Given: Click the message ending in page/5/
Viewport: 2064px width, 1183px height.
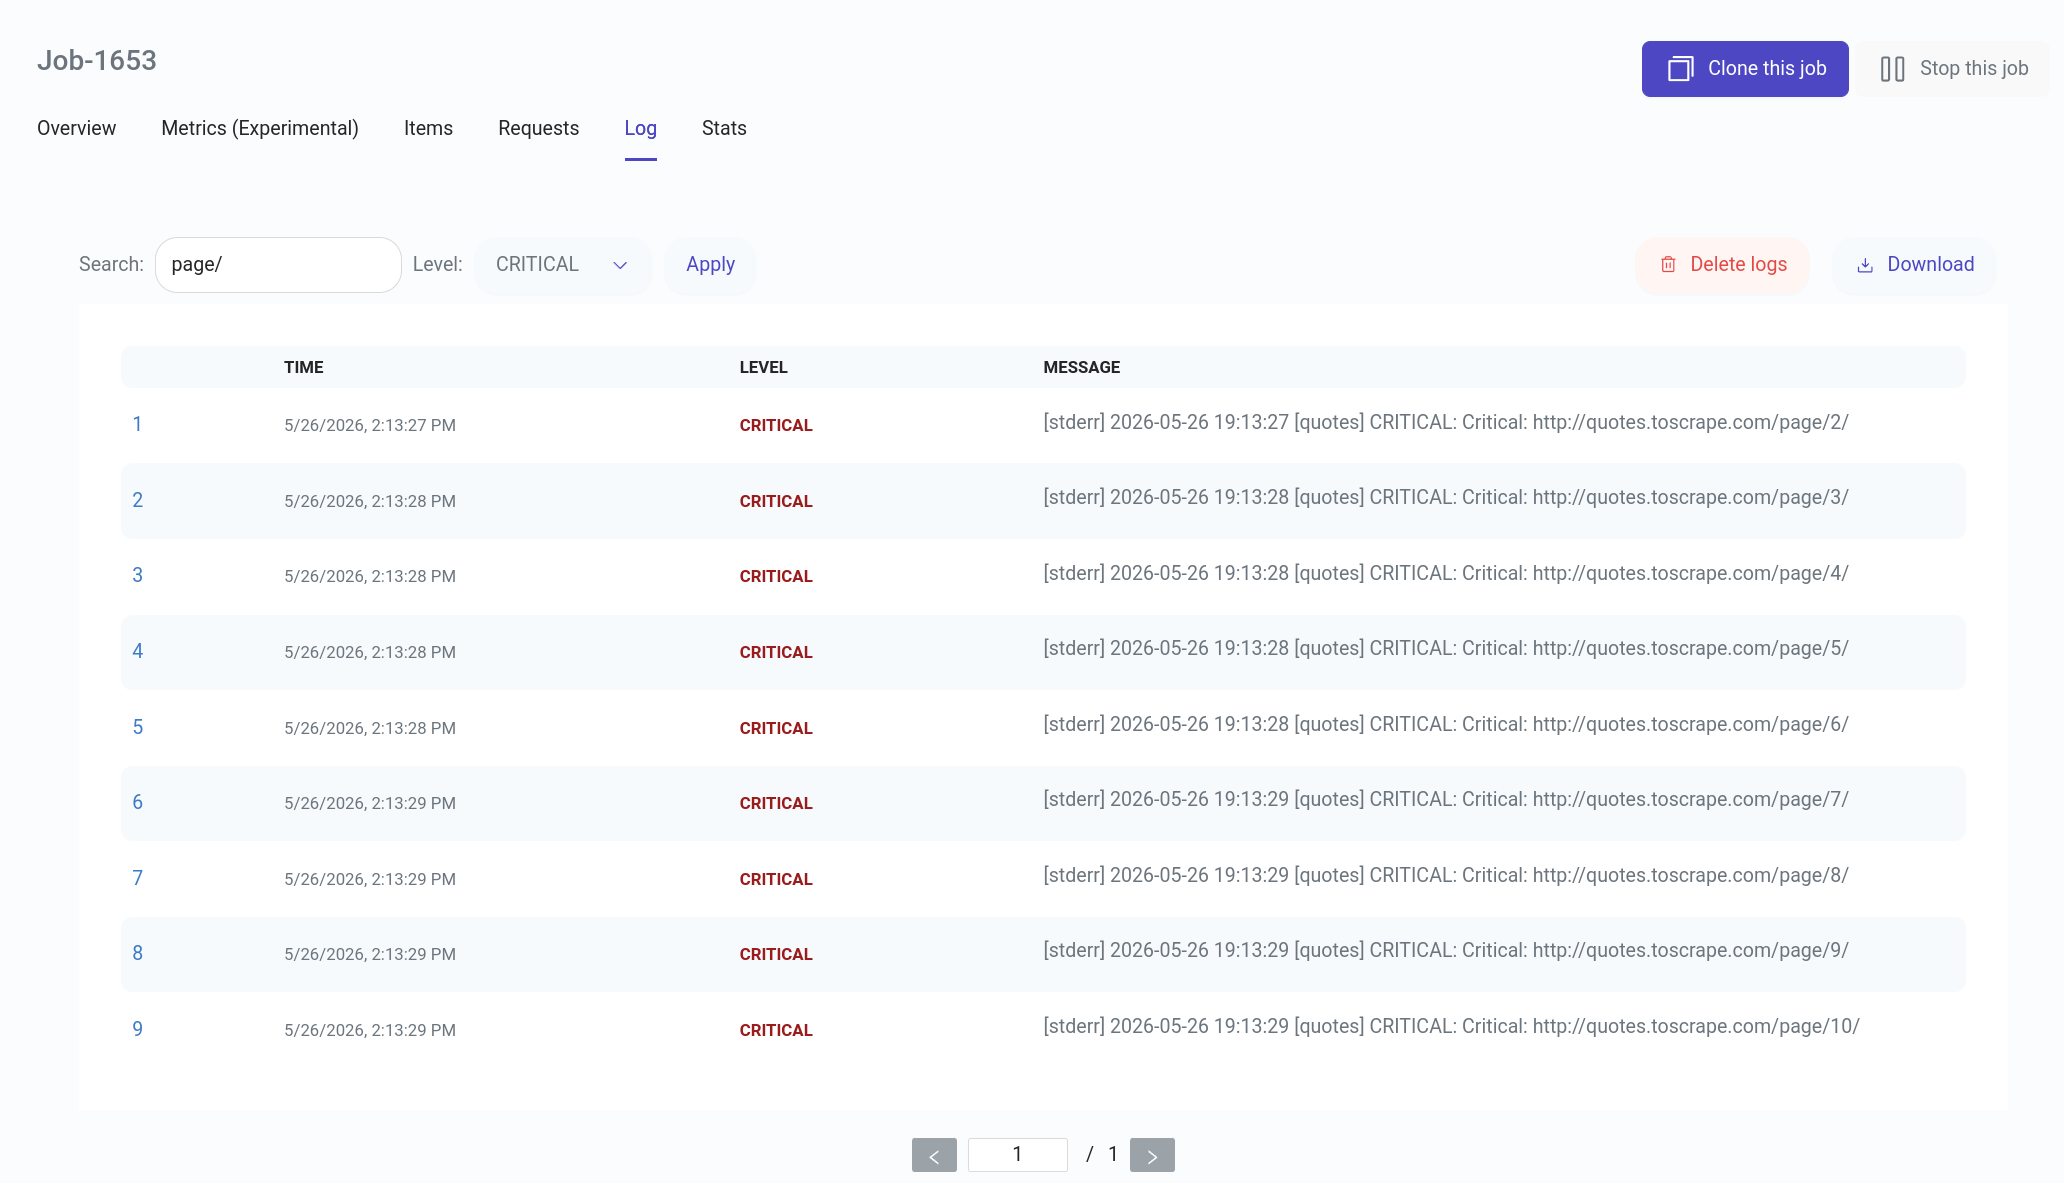Looking at the screenshot, I should (x=1446, y=648).
